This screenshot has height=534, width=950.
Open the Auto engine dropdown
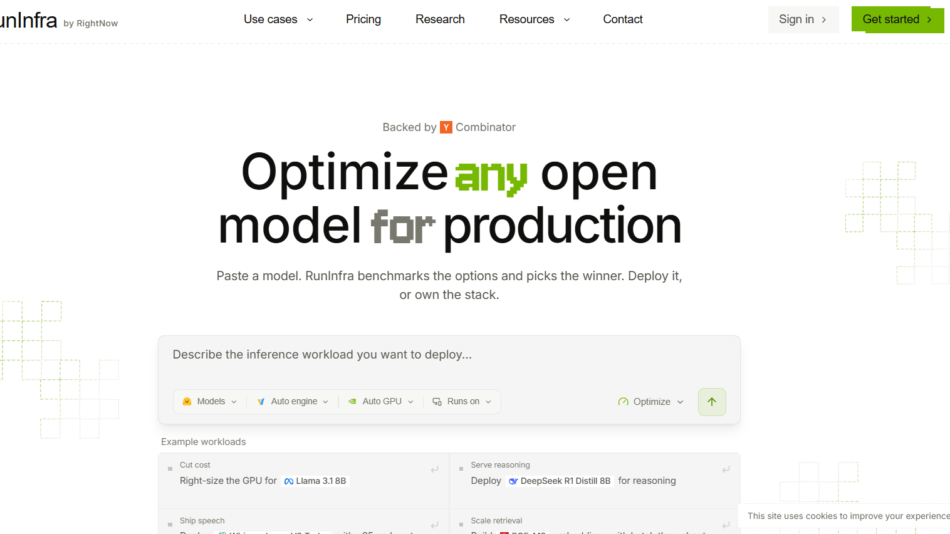(293, 401)
